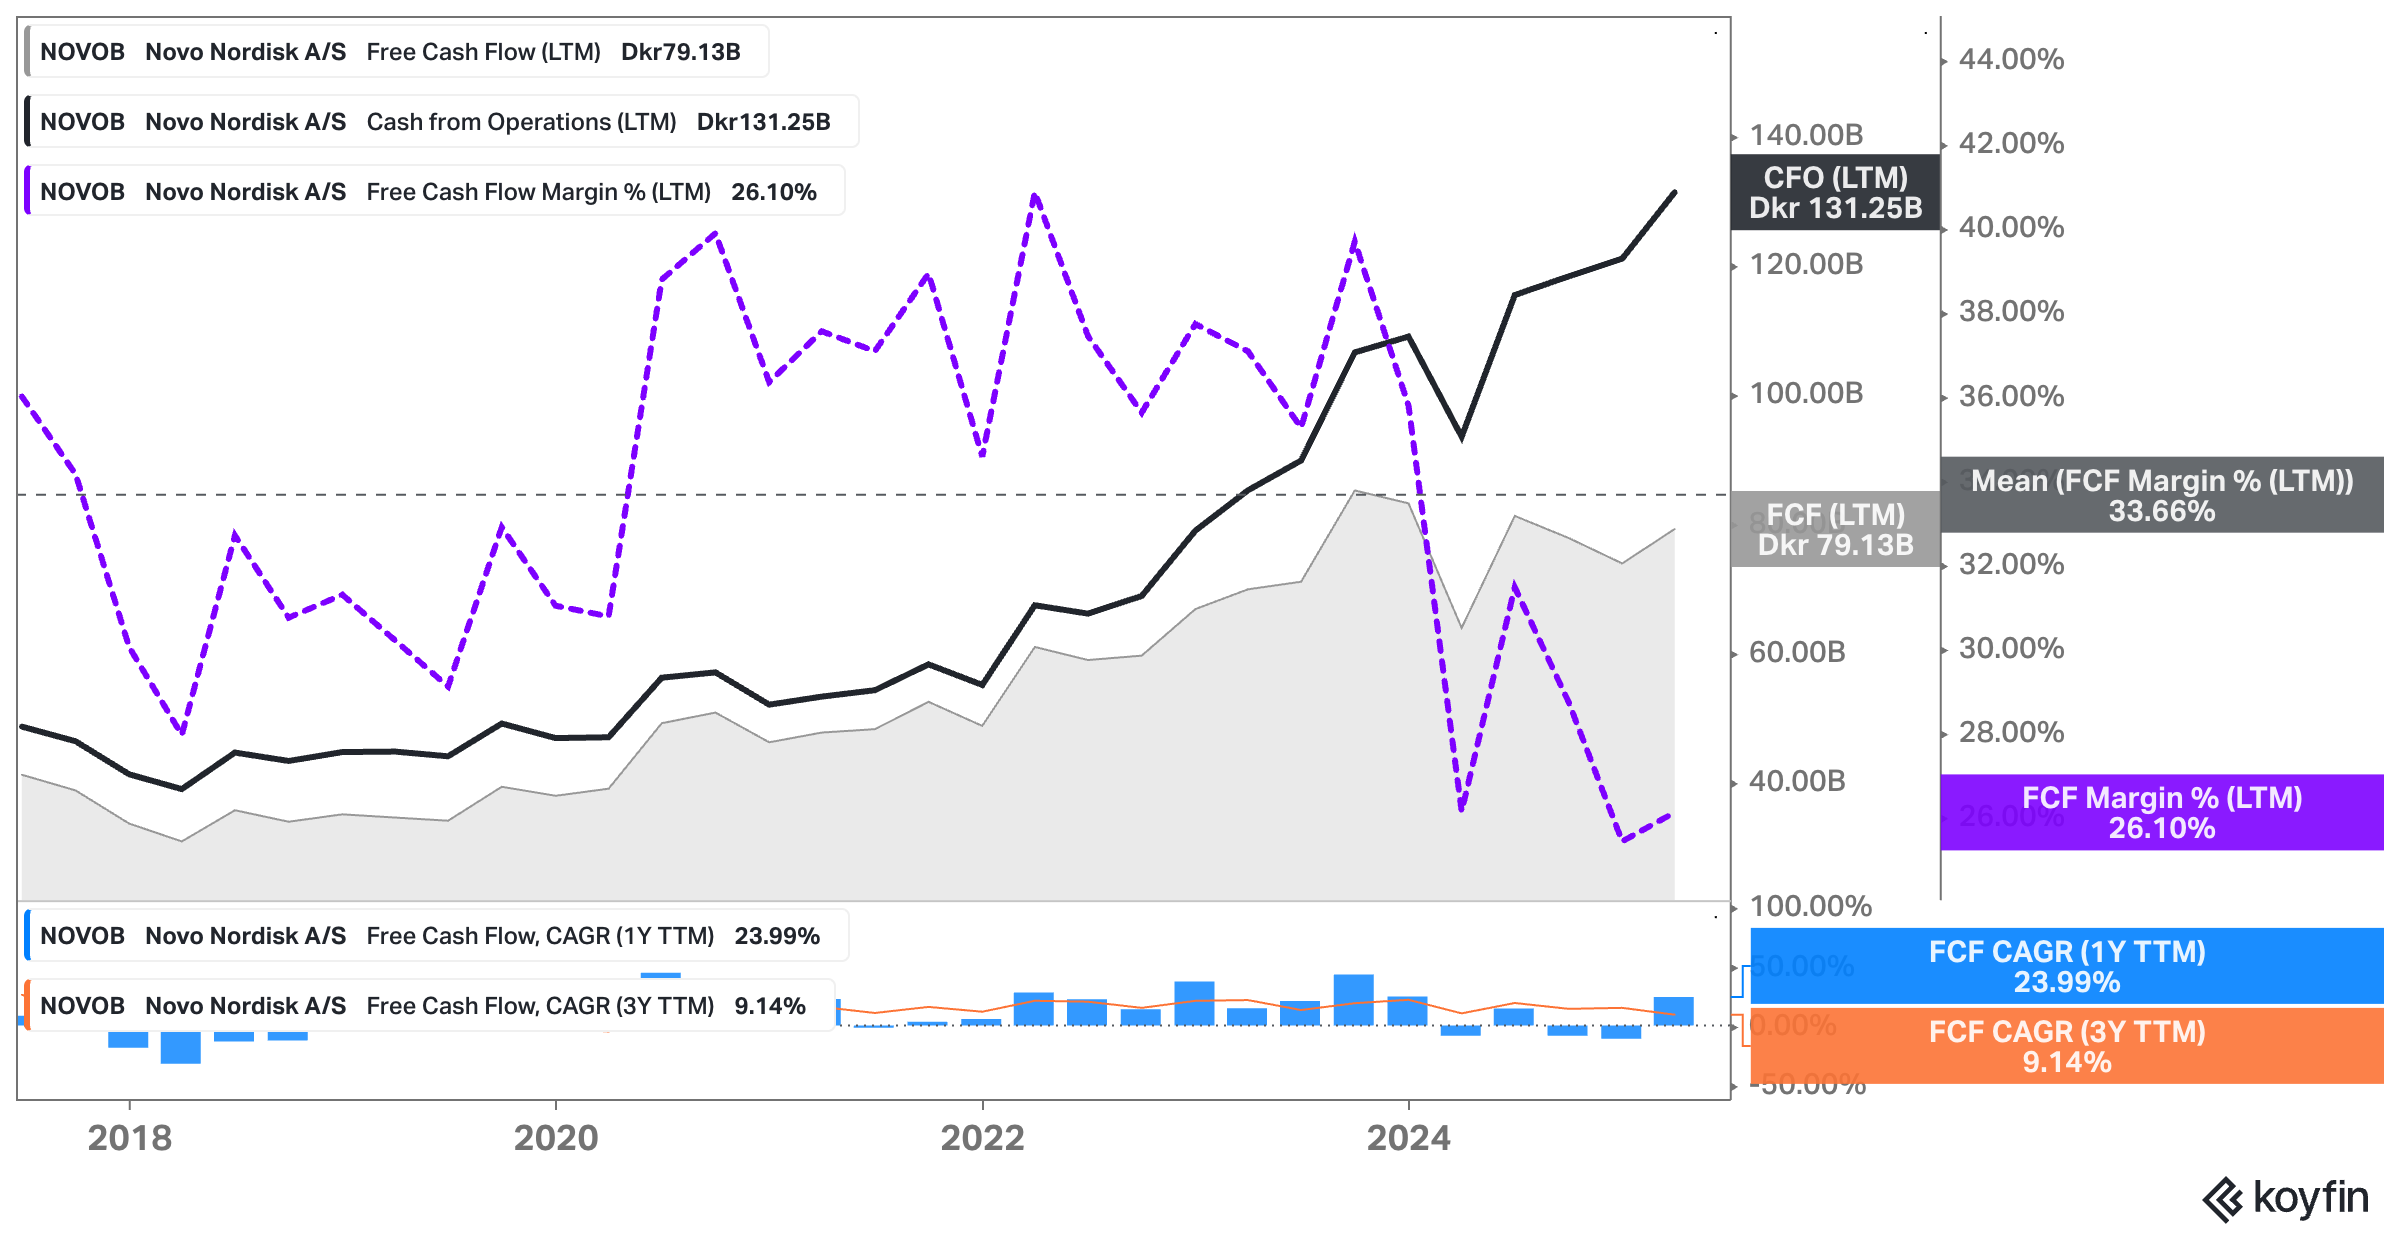2400x1240 pixels.
Task: Click the 2022 label on the time axis
Action: pos(982,1138)
